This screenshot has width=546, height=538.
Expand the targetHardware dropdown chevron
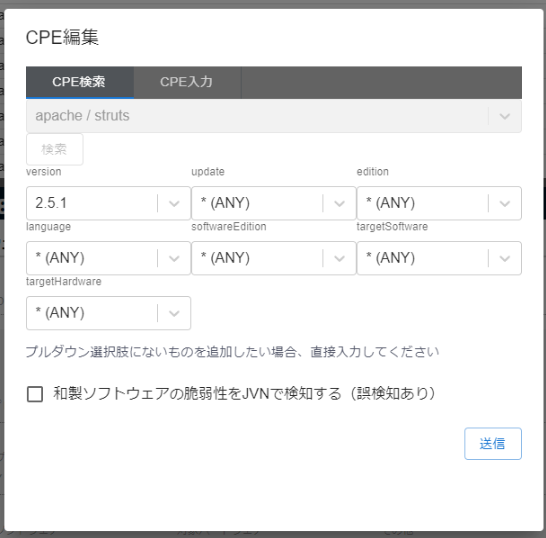(x=174, y=313)
